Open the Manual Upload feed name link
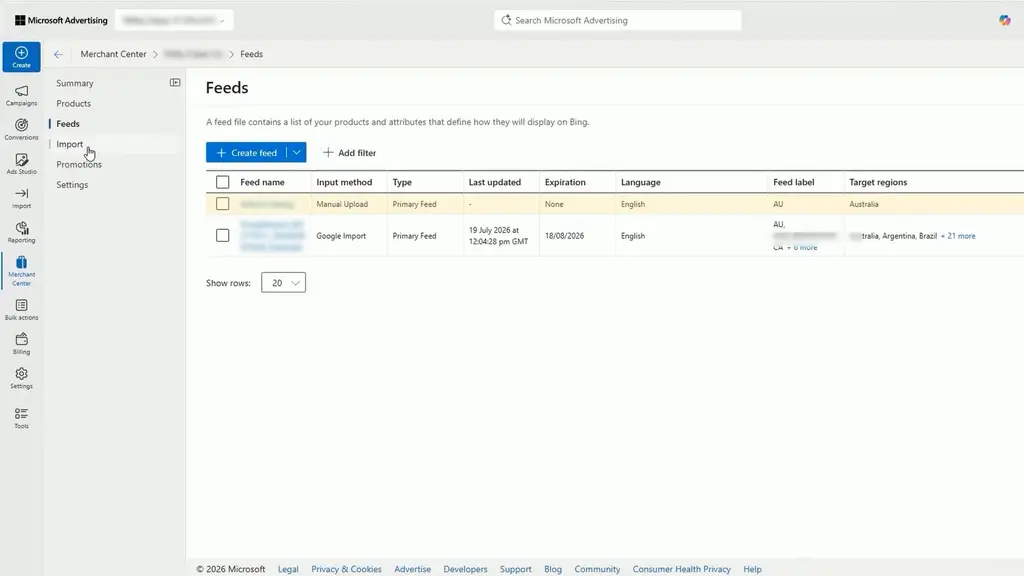This screenshot has width=1024, height=576. (266, 204)
